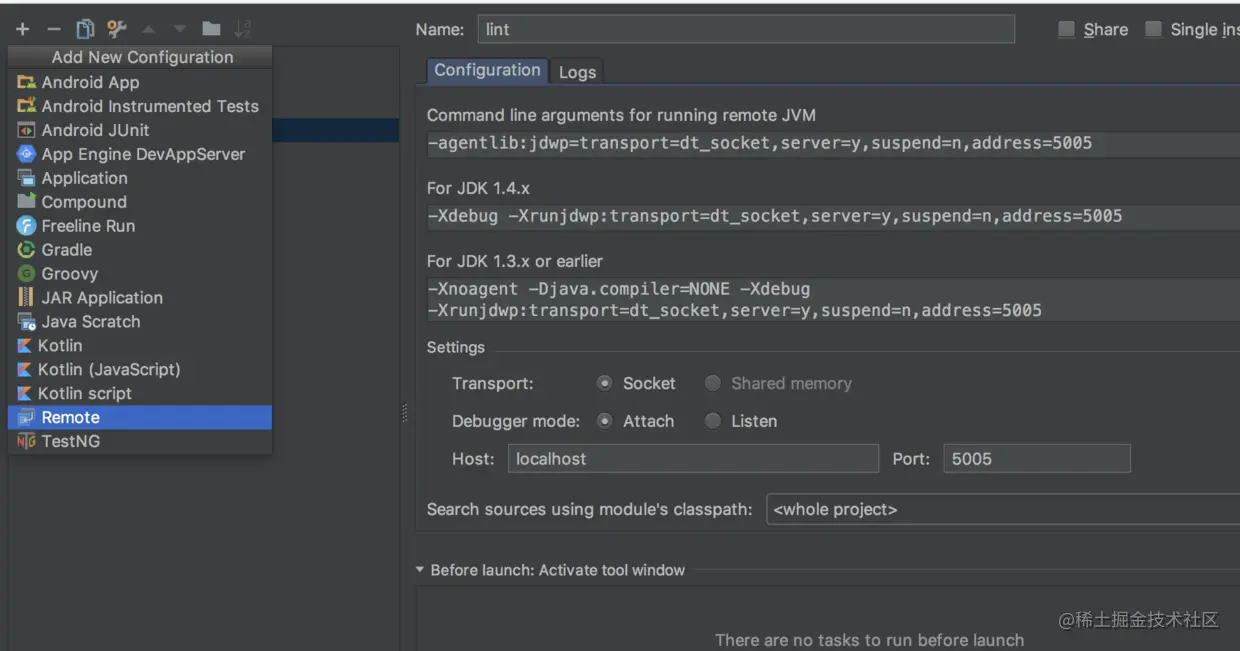Toggle the Single instance checkbox
Screen dimensions: 1240x651
tap(1153, 29)
